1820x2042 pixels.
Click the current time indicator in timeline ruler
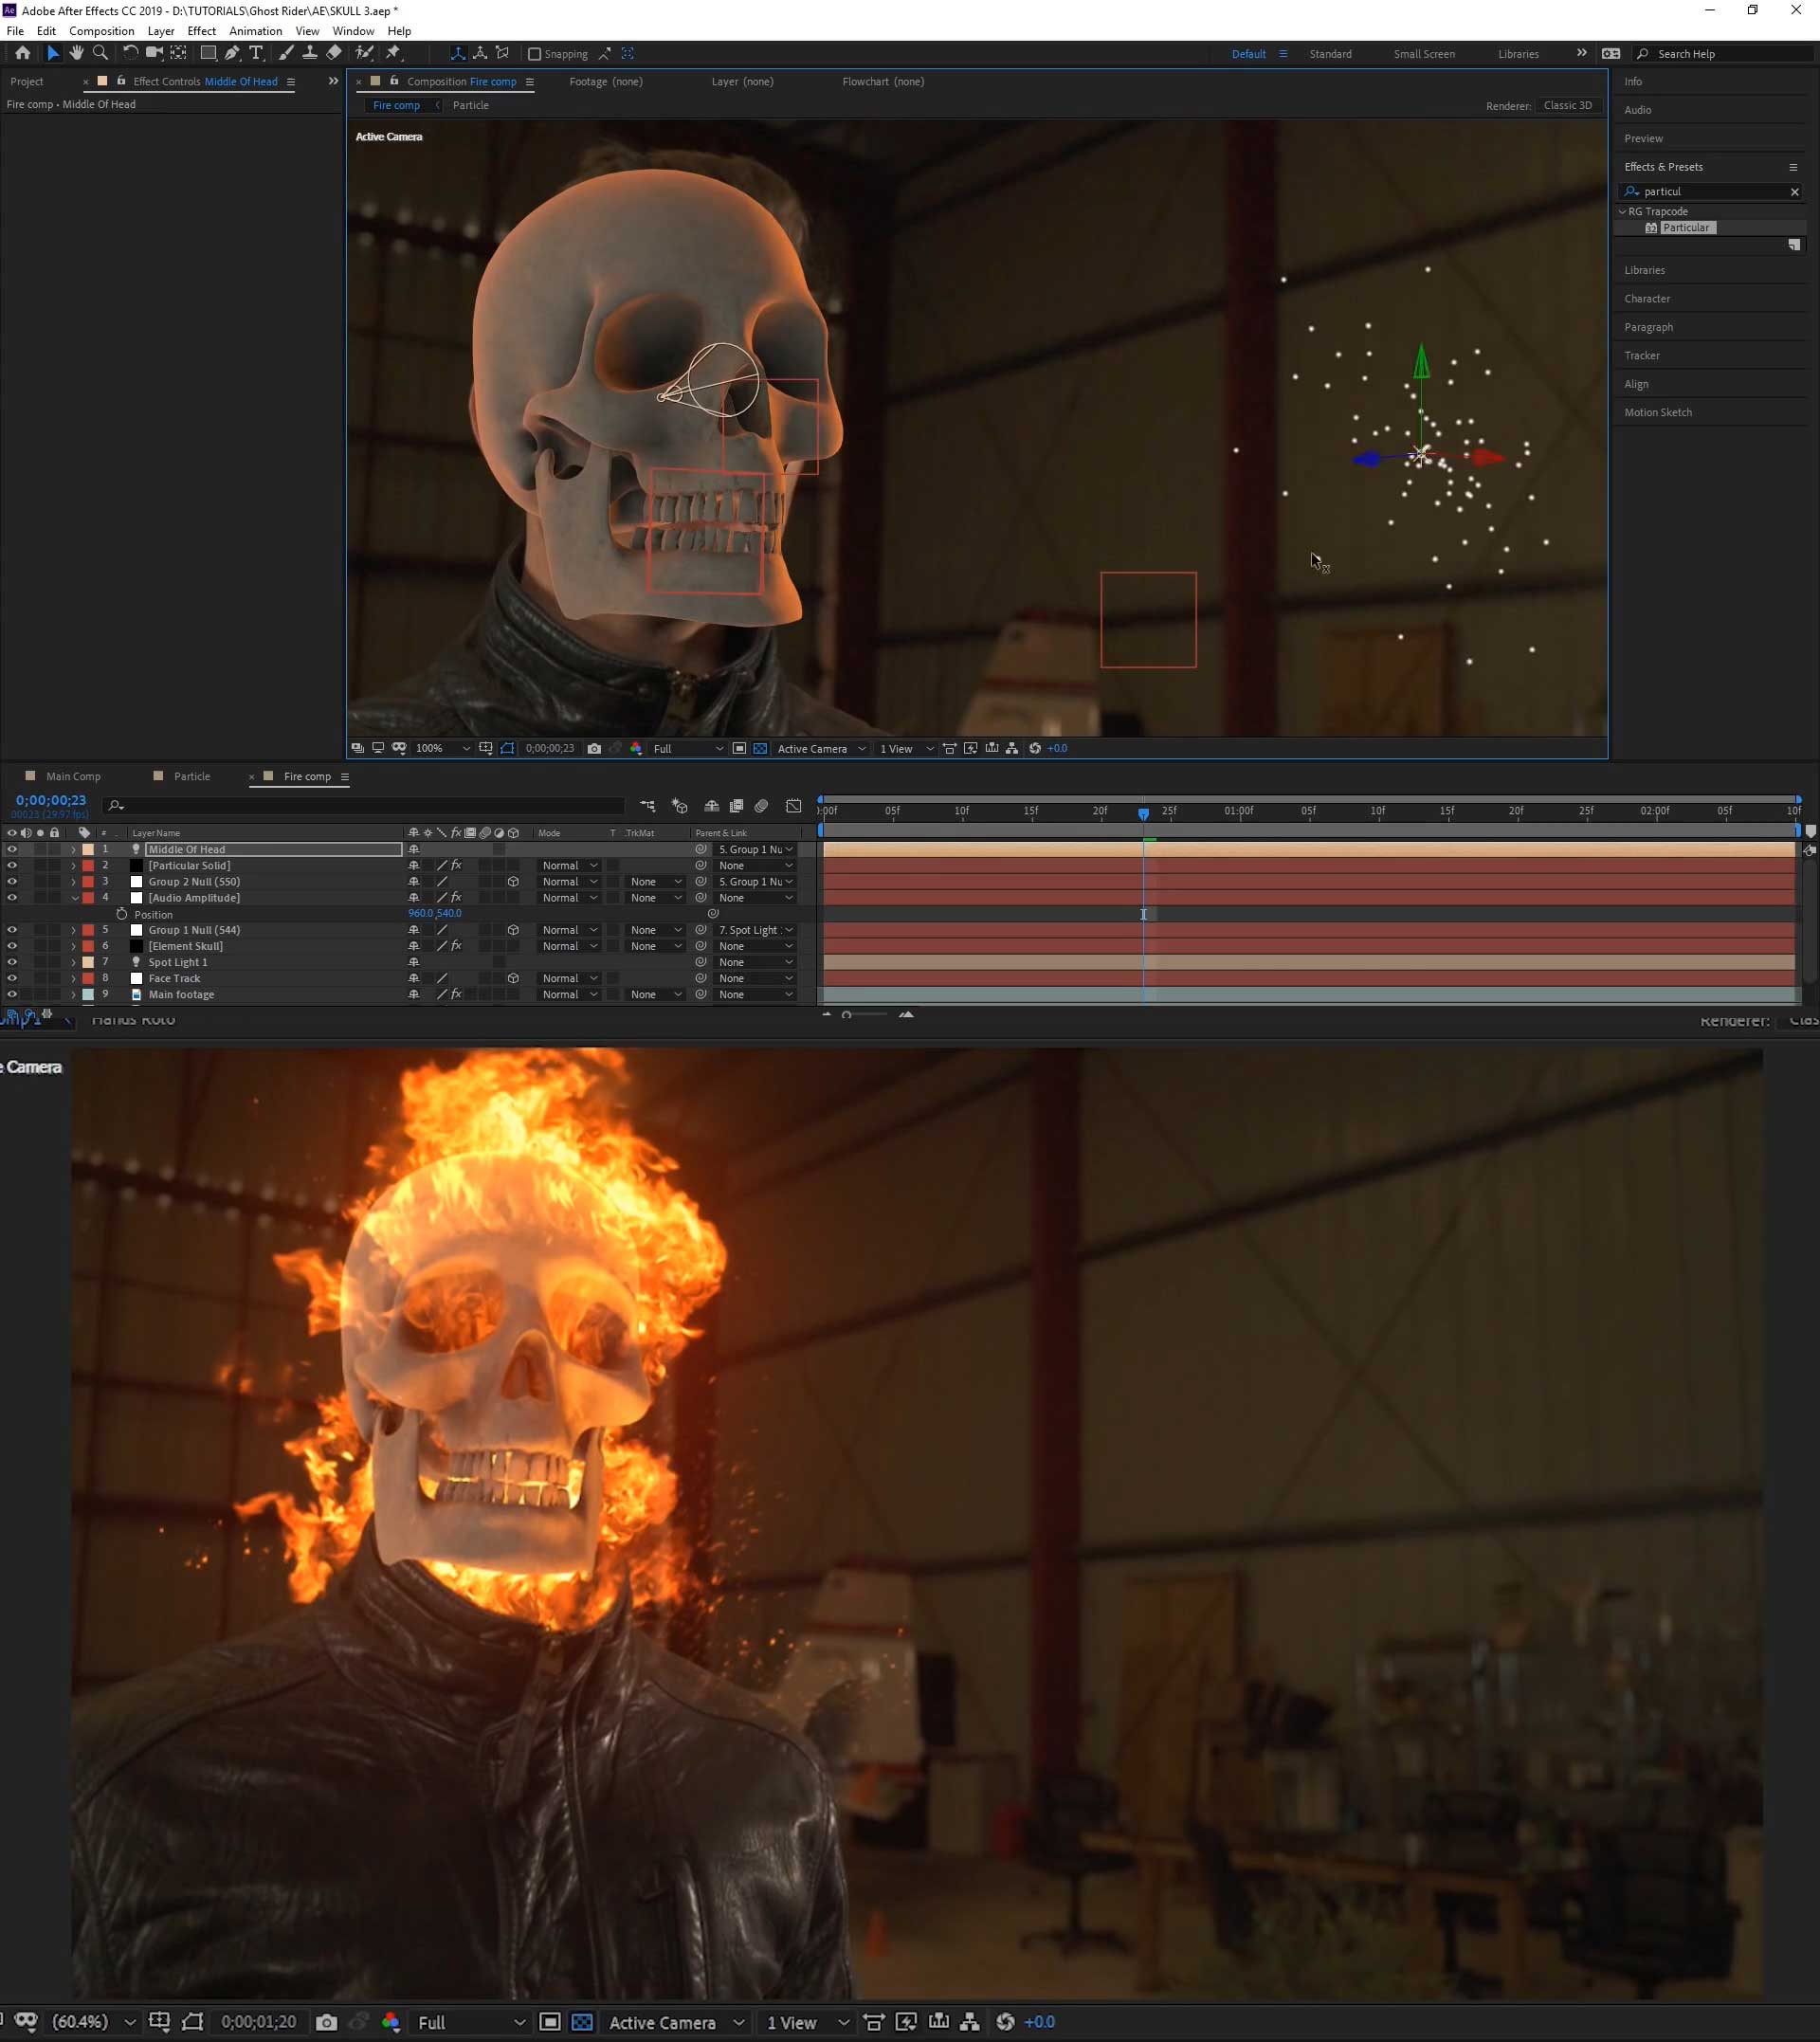click(1143, 813)
